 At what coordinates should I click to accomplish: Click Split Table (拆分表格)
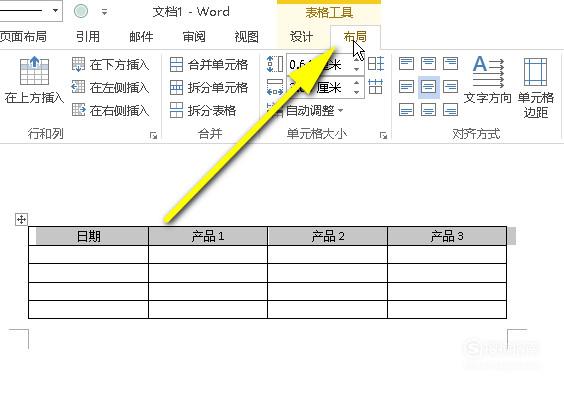203,110
